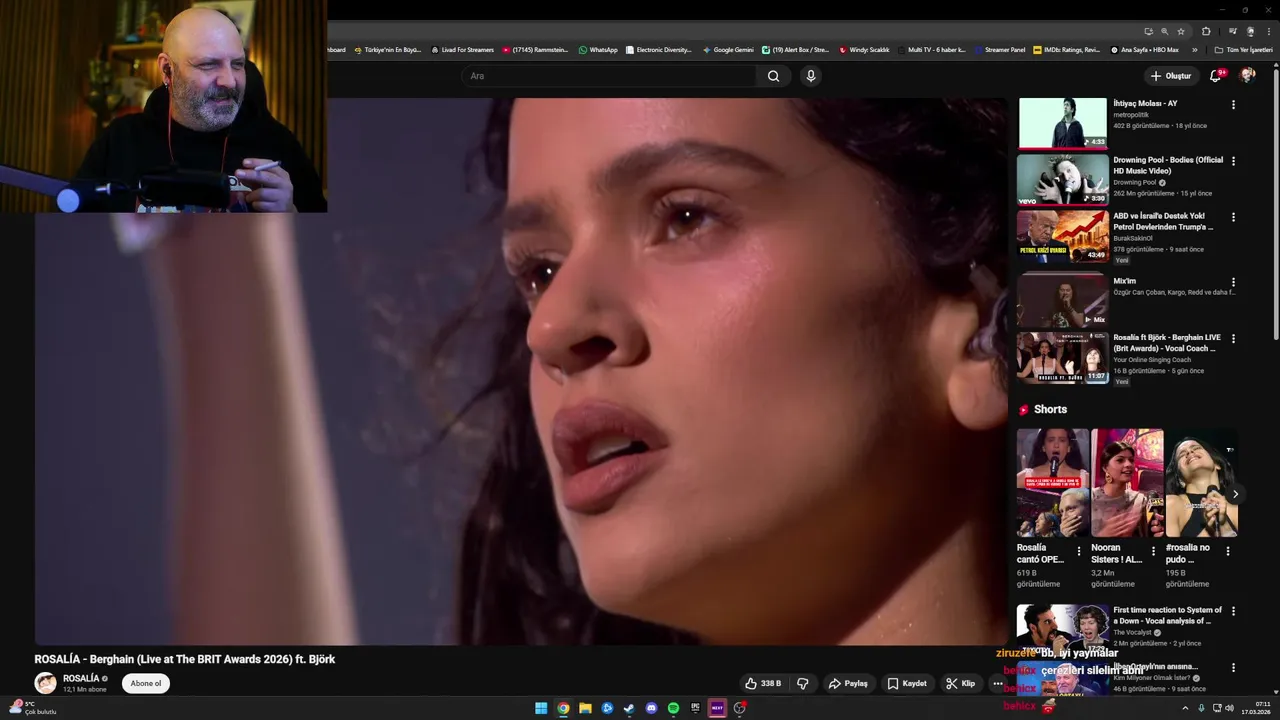The height and width of the screenshot is (720, 1280).
Task: Open ROSALÍA channel avatar
Action: click(45, 684)
